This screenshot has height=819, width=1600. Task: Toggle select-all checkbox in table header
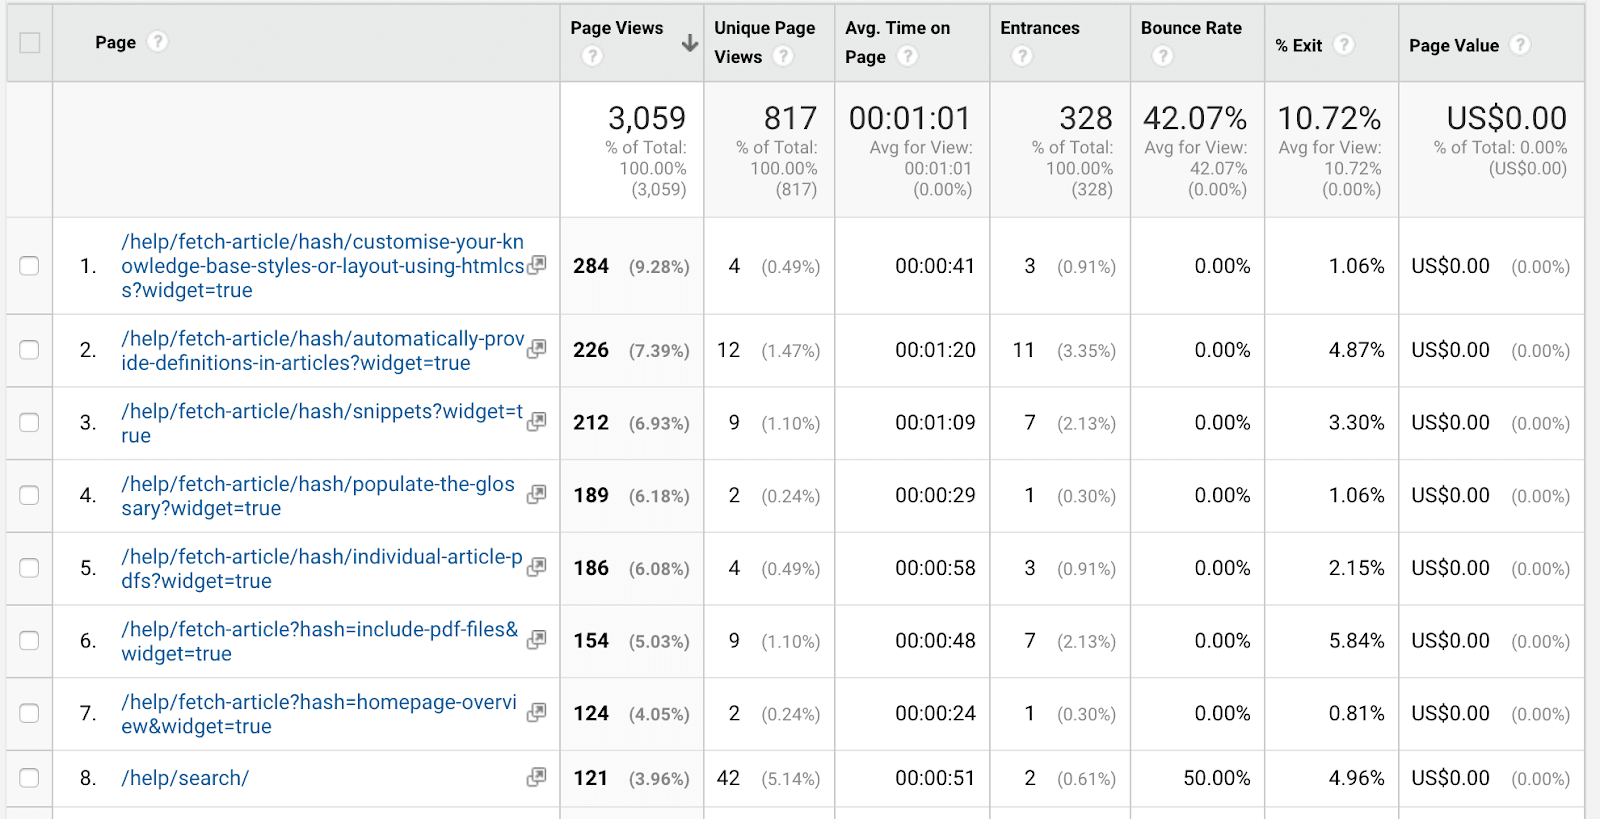pos(30,43)
